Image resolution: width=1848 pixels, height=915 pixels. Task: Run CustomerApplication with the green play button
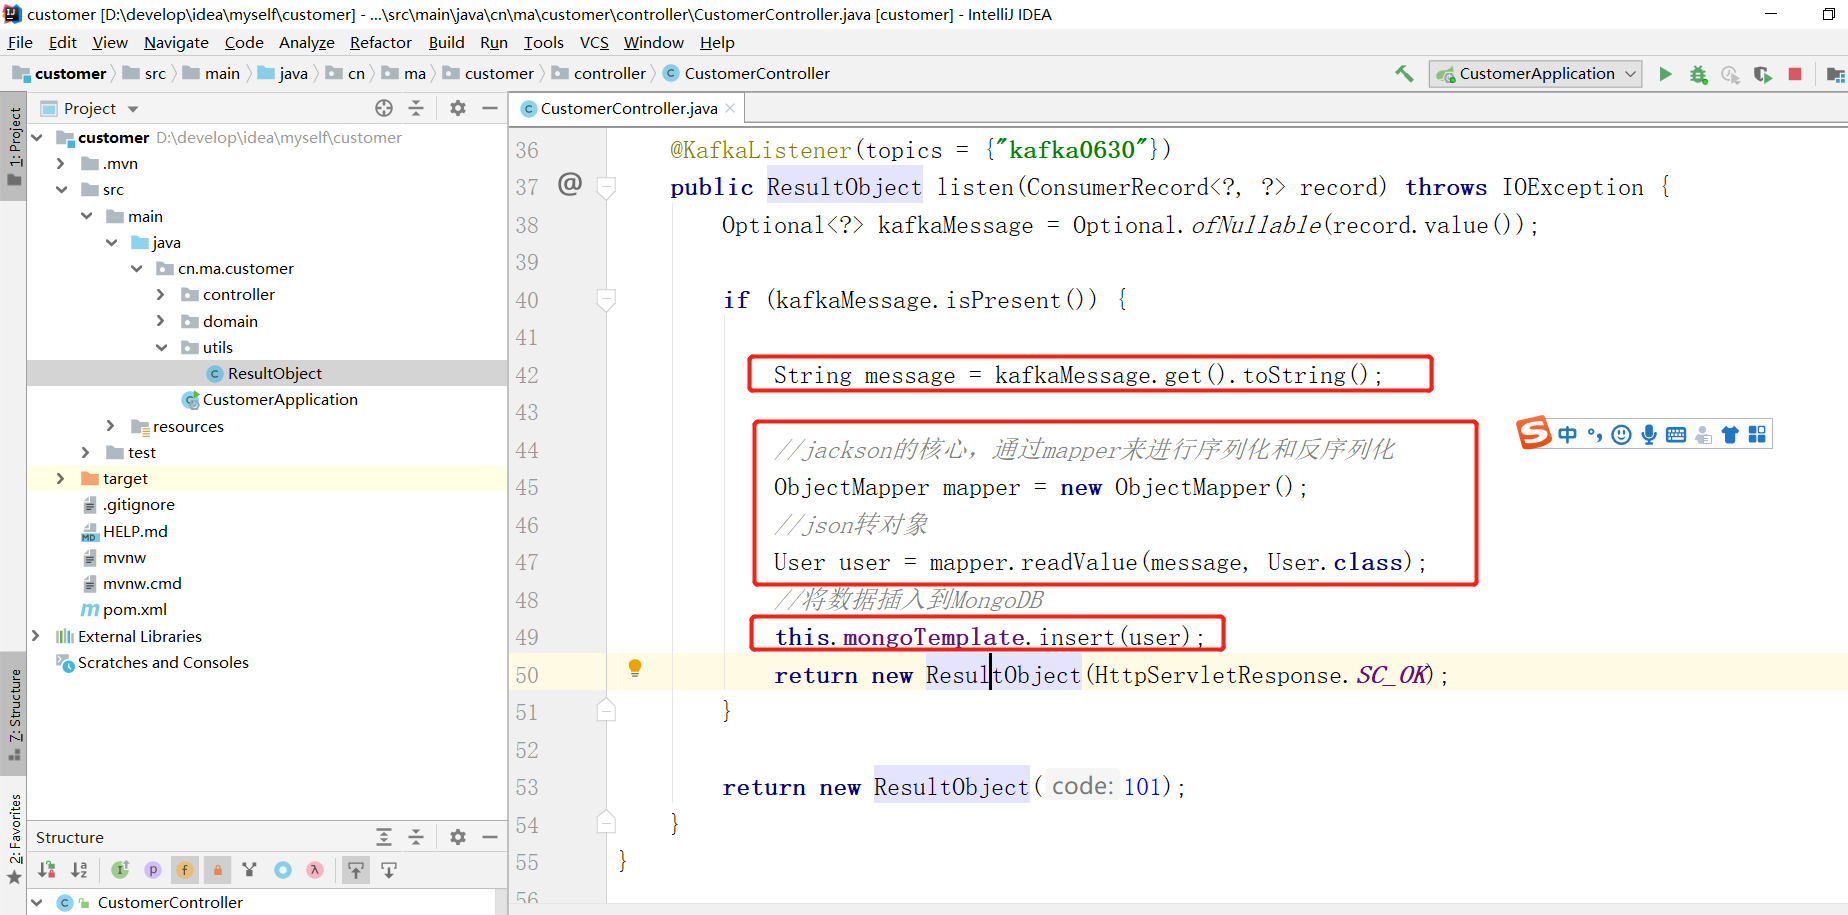click(x=1665, y=74)
